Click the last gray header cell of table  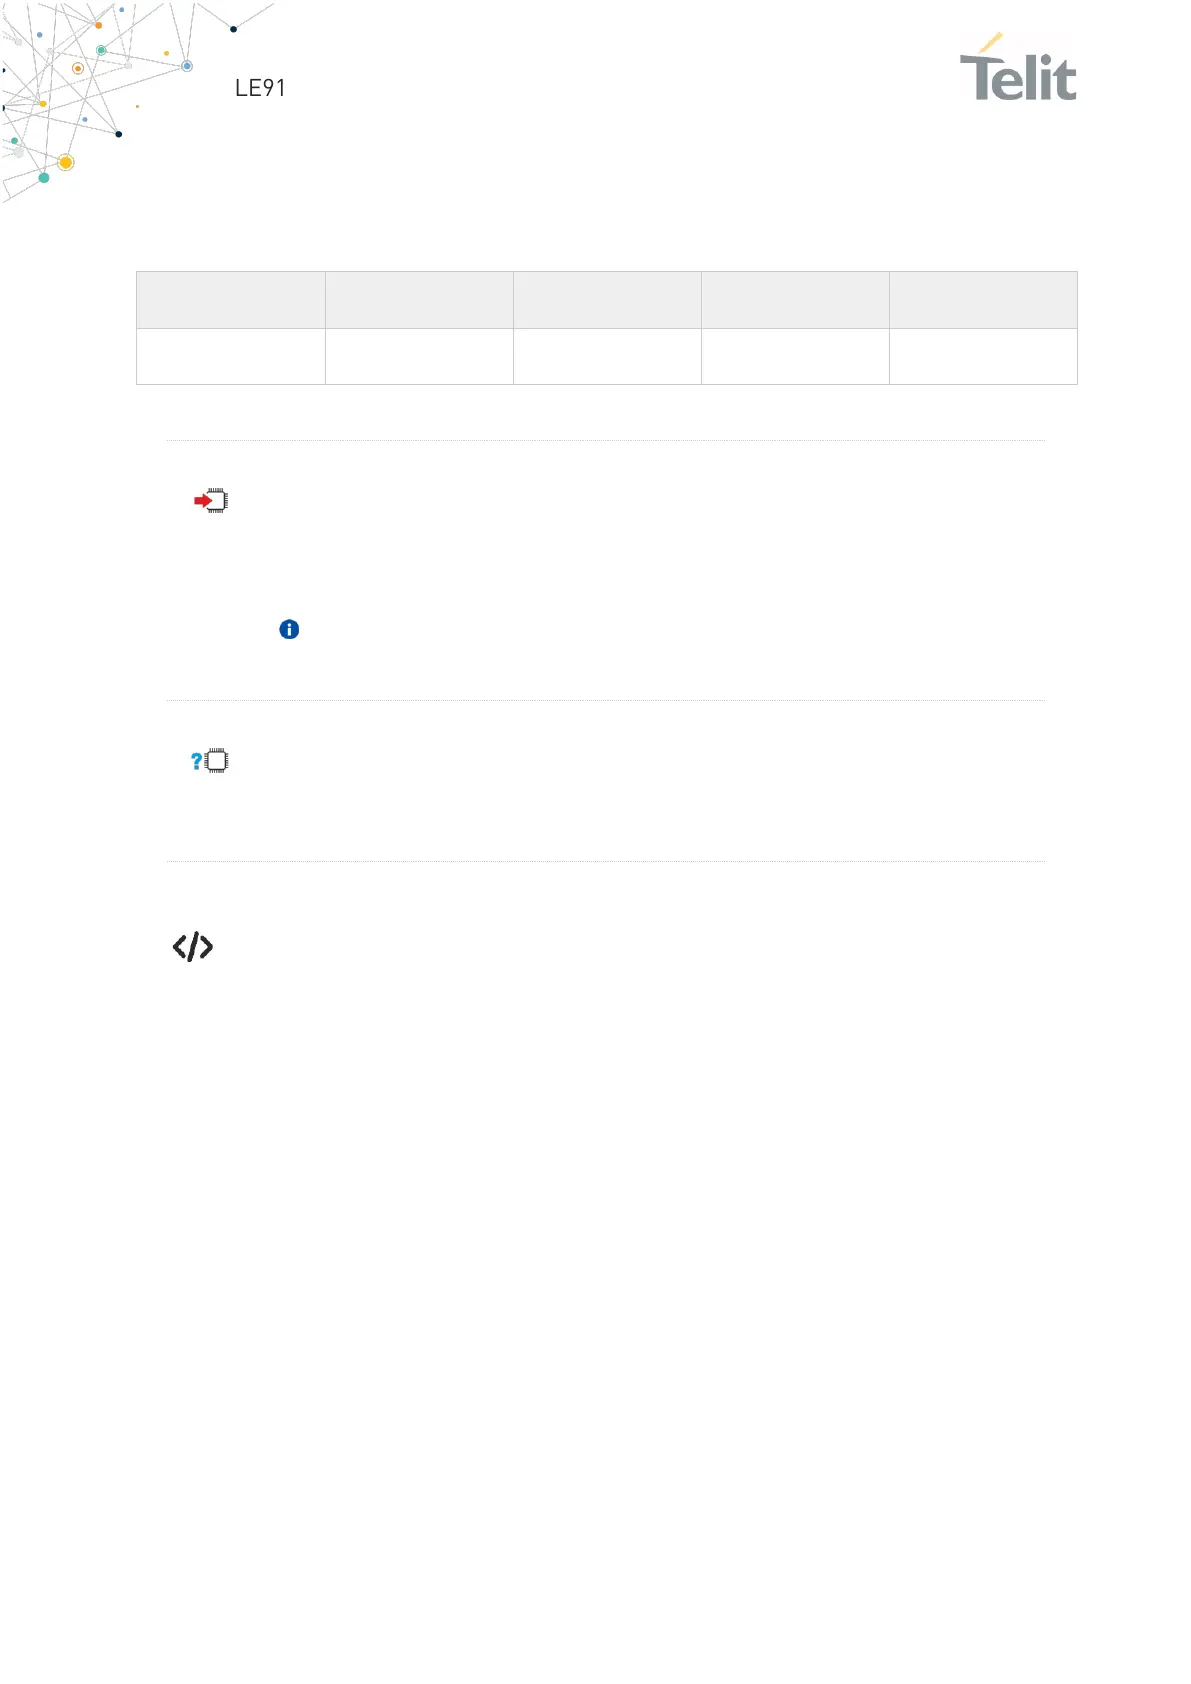[983, 300]
